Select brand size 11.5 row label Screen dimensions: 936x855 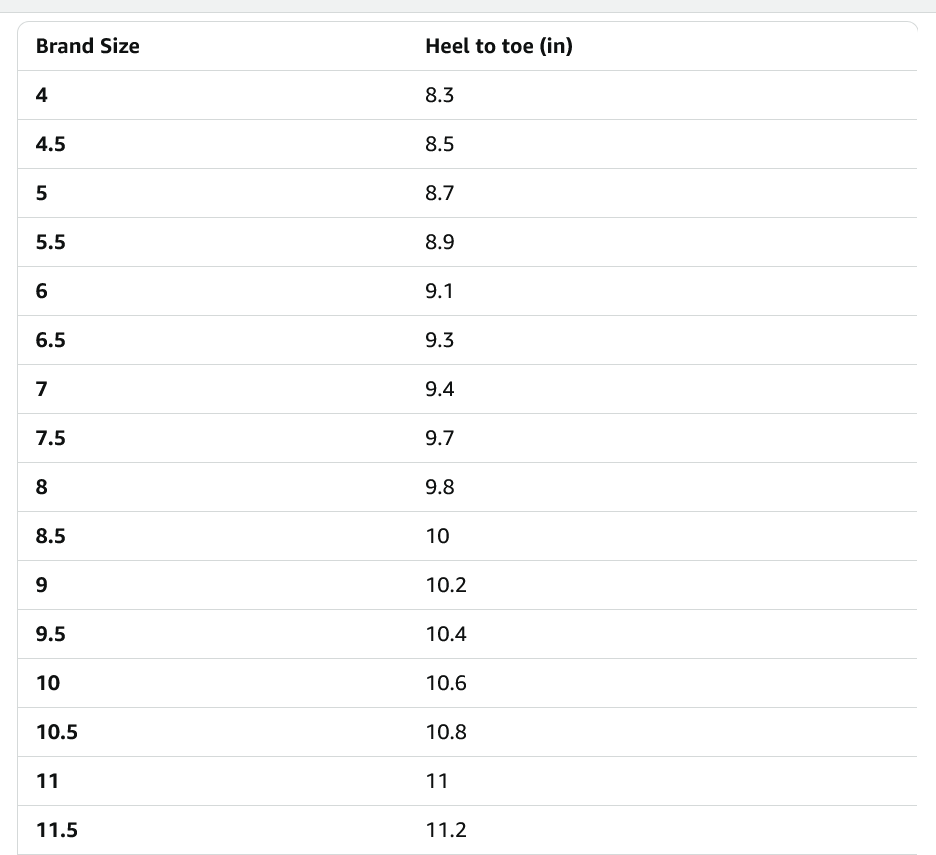click(x=56, y=830)
